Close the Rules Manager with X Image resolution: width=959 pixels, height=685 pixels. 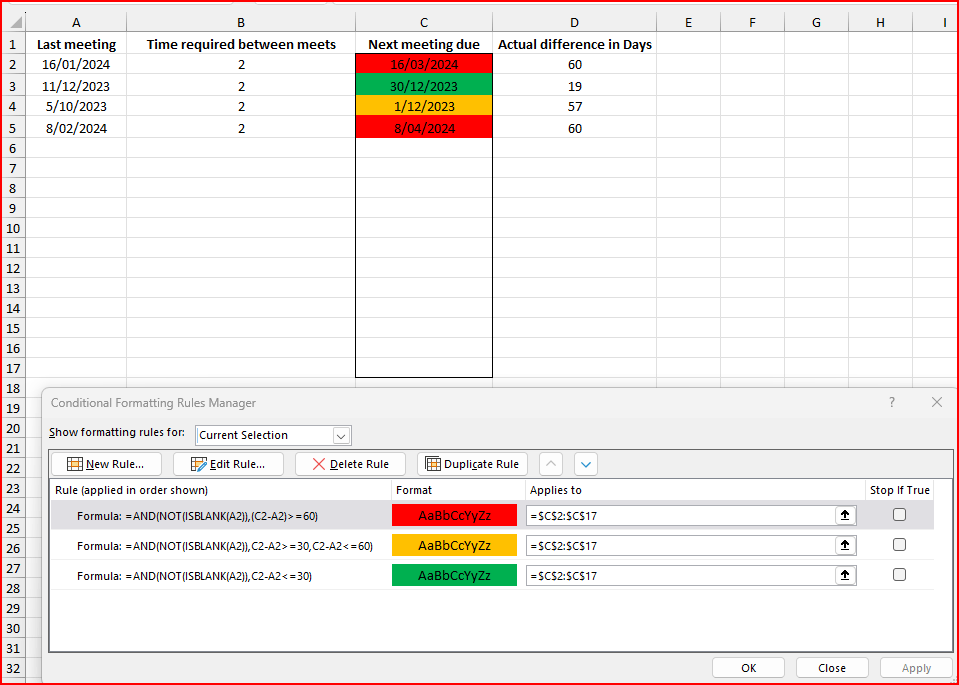point(936,402)
